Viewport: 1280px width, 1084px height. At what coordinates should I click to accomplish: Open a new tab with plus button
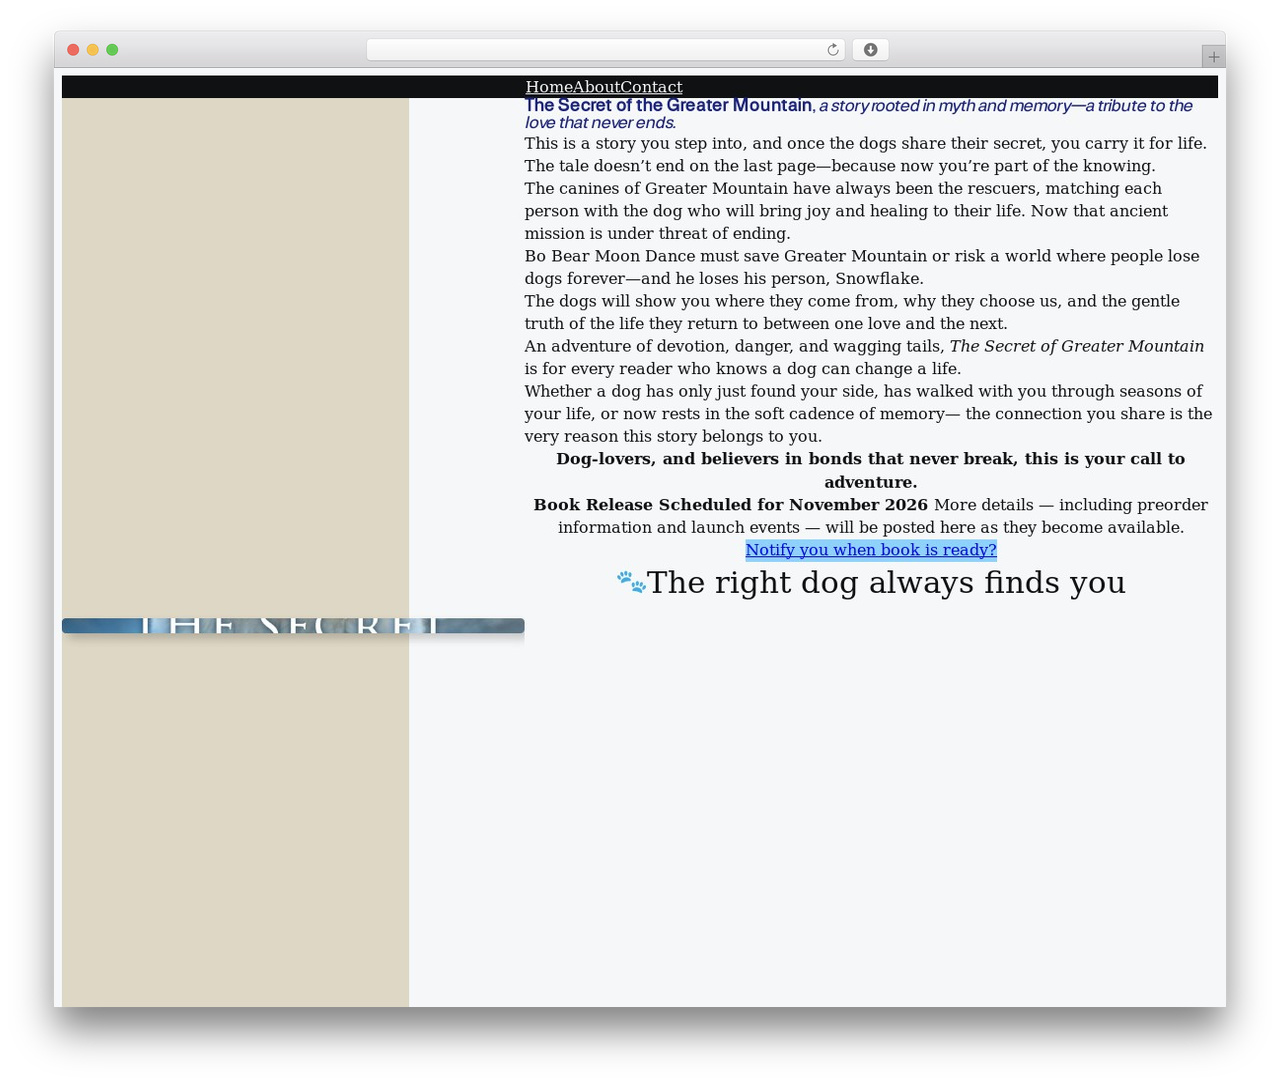(x=1213, y=57)
